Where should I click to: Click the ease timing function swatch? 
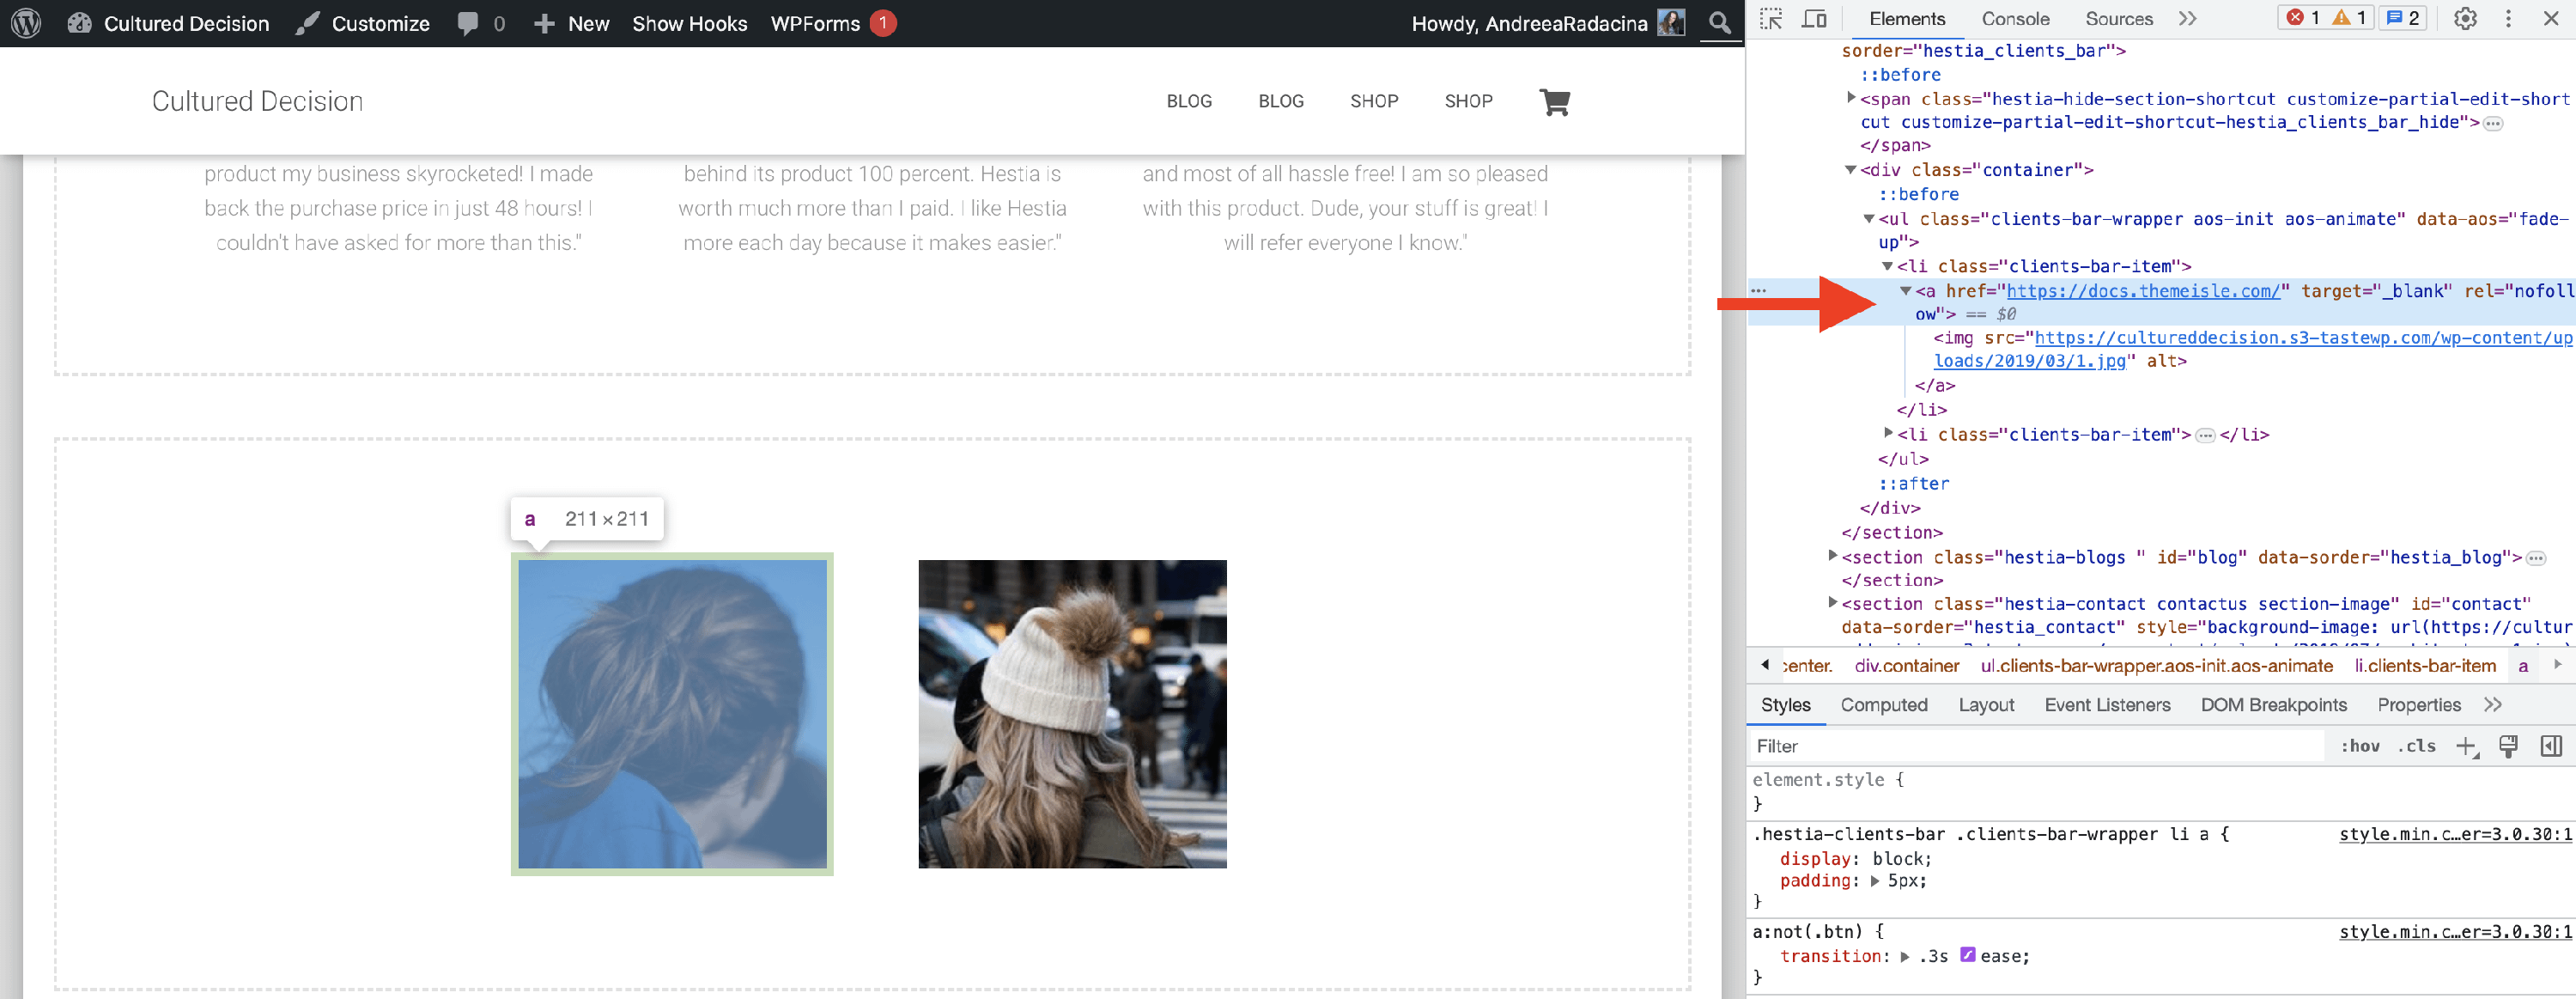click(x=1967, y=955)
